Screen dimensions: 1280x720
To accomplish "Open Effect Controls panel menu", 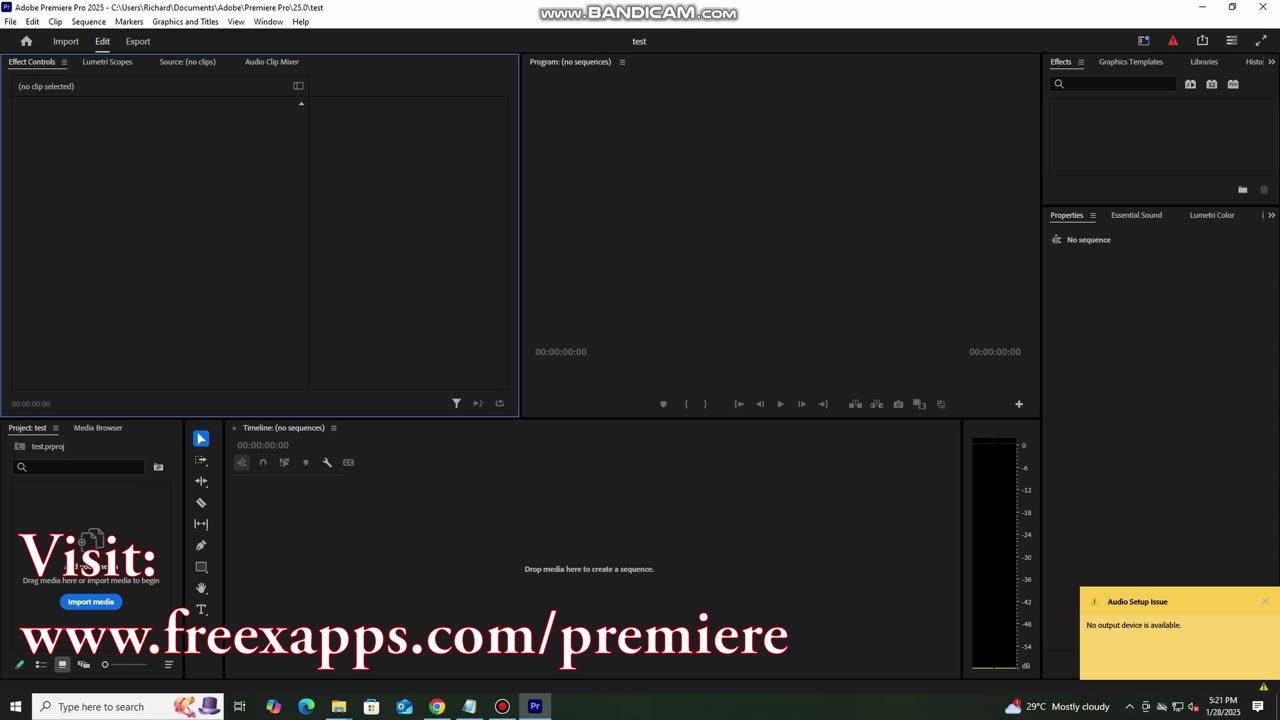I will coord(64,62).
